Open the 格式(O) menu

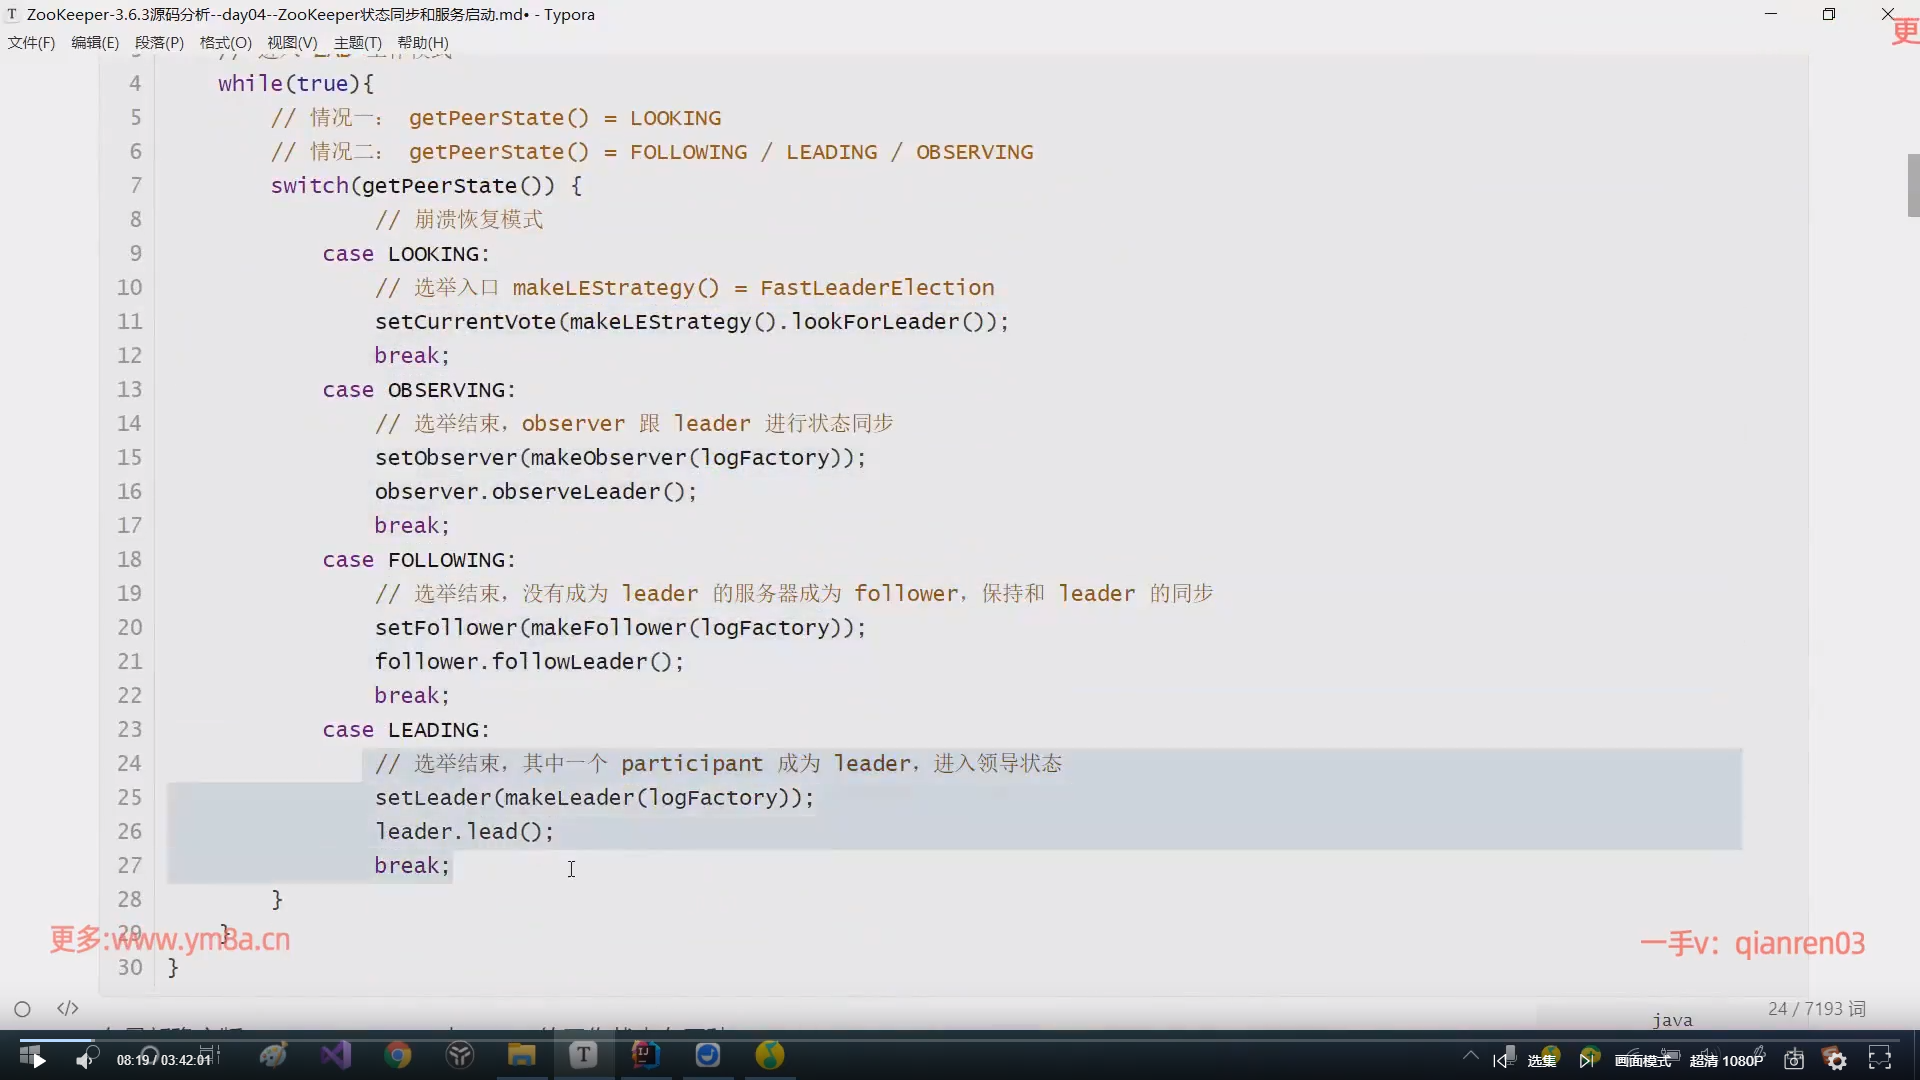pyautogui.click(x=225, y=42)
